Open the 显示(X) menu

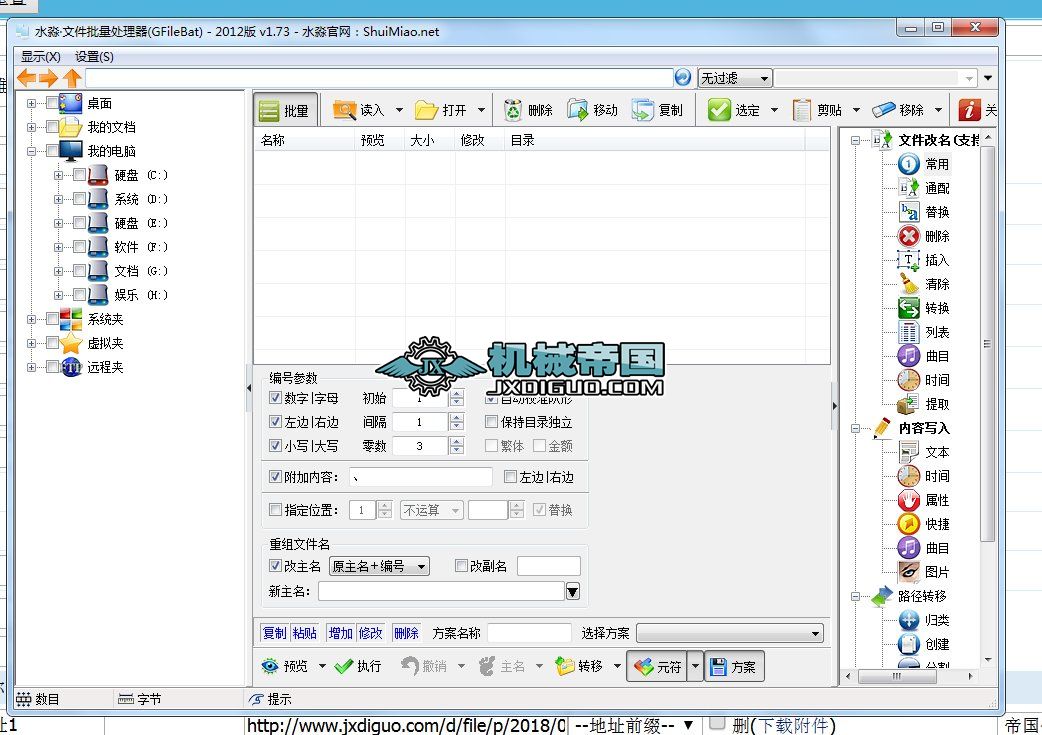point(41,56)
